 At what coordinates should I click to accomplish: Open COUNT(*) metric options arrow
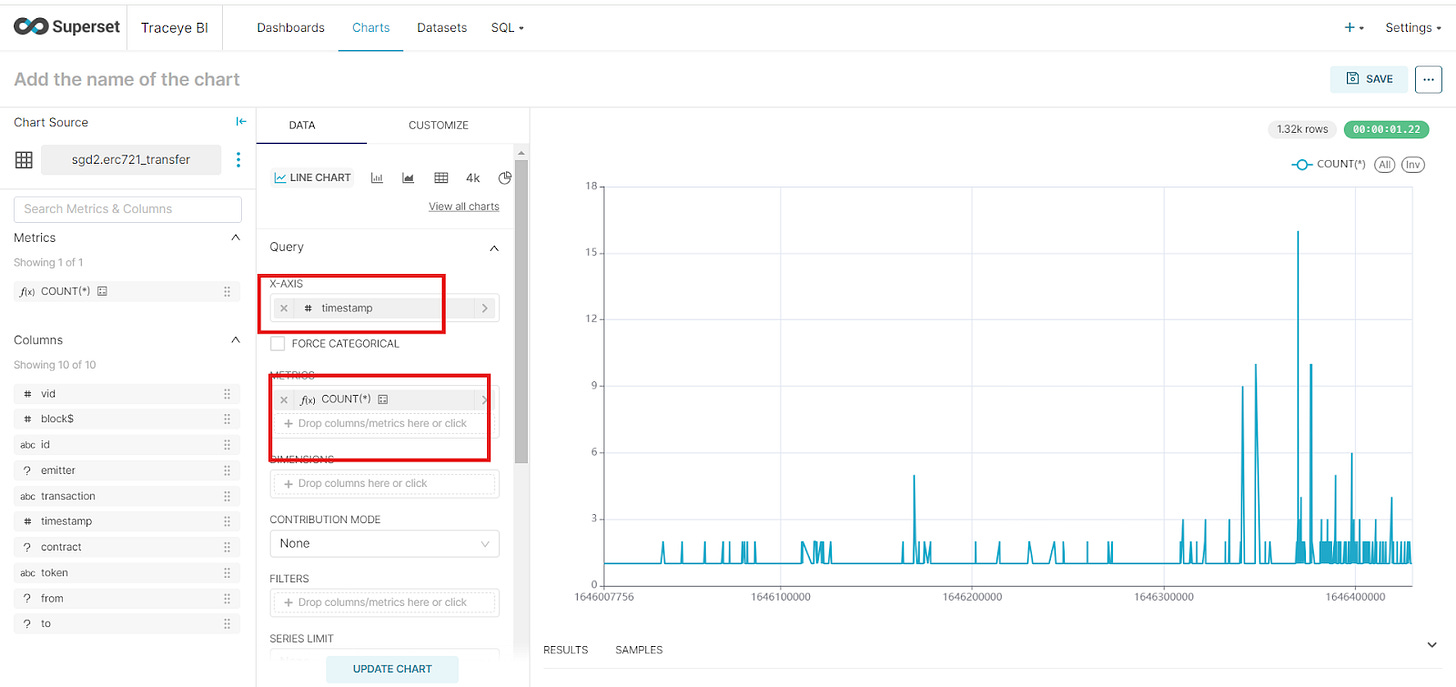pyautogui.click(x=485, y=399)
